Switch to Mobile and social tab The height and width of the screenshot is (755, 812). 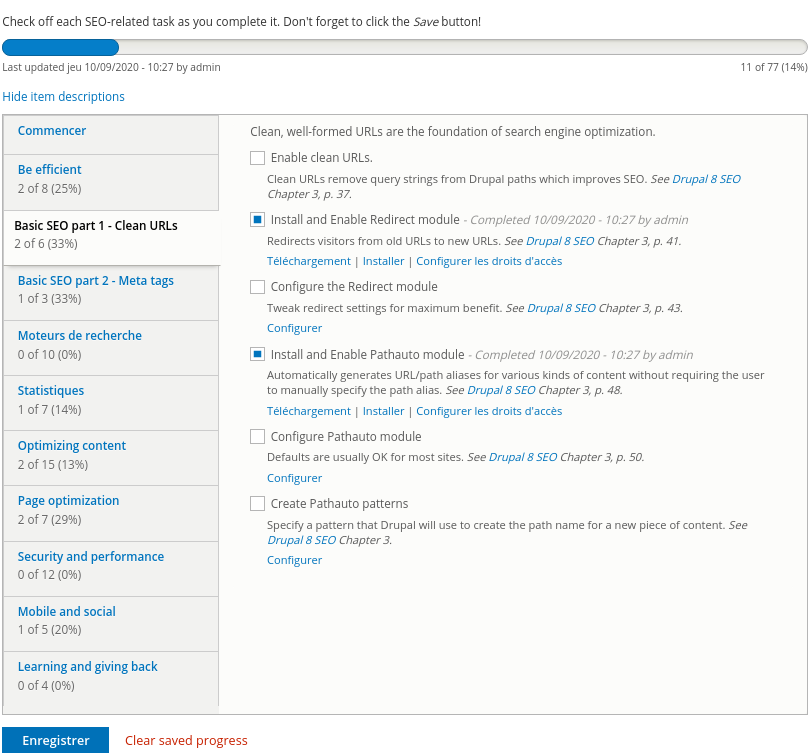[x=67, y=612]
